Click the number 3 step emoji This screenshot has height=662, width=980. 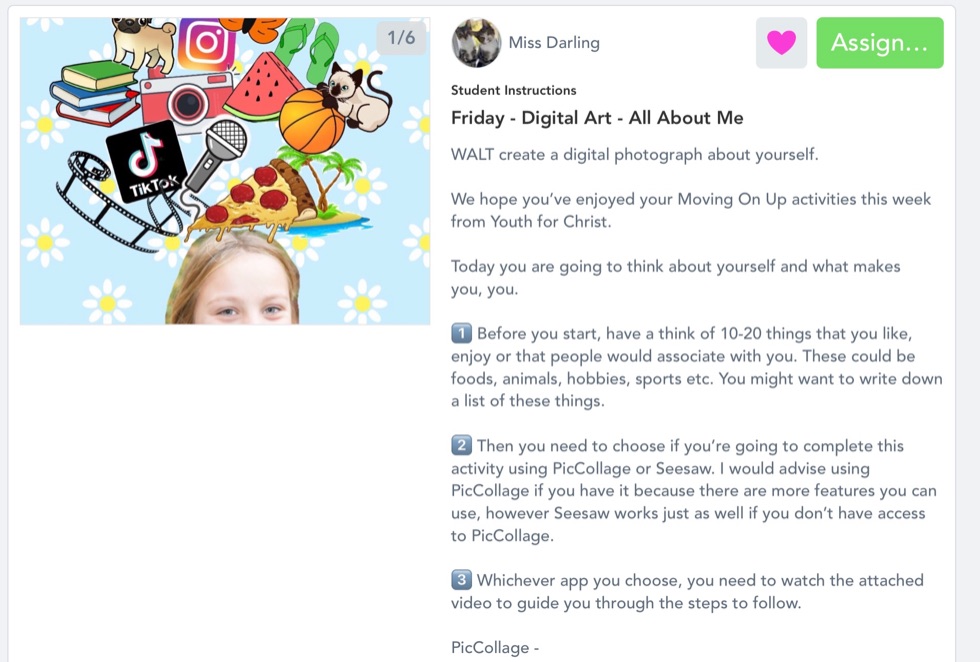coord(461,580)
